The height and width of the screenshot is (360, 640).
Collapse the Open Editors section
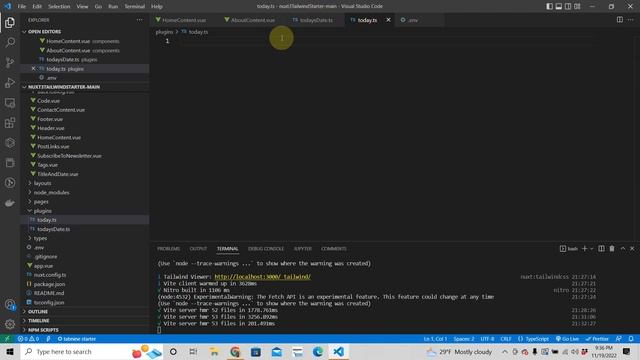point(44,31)
